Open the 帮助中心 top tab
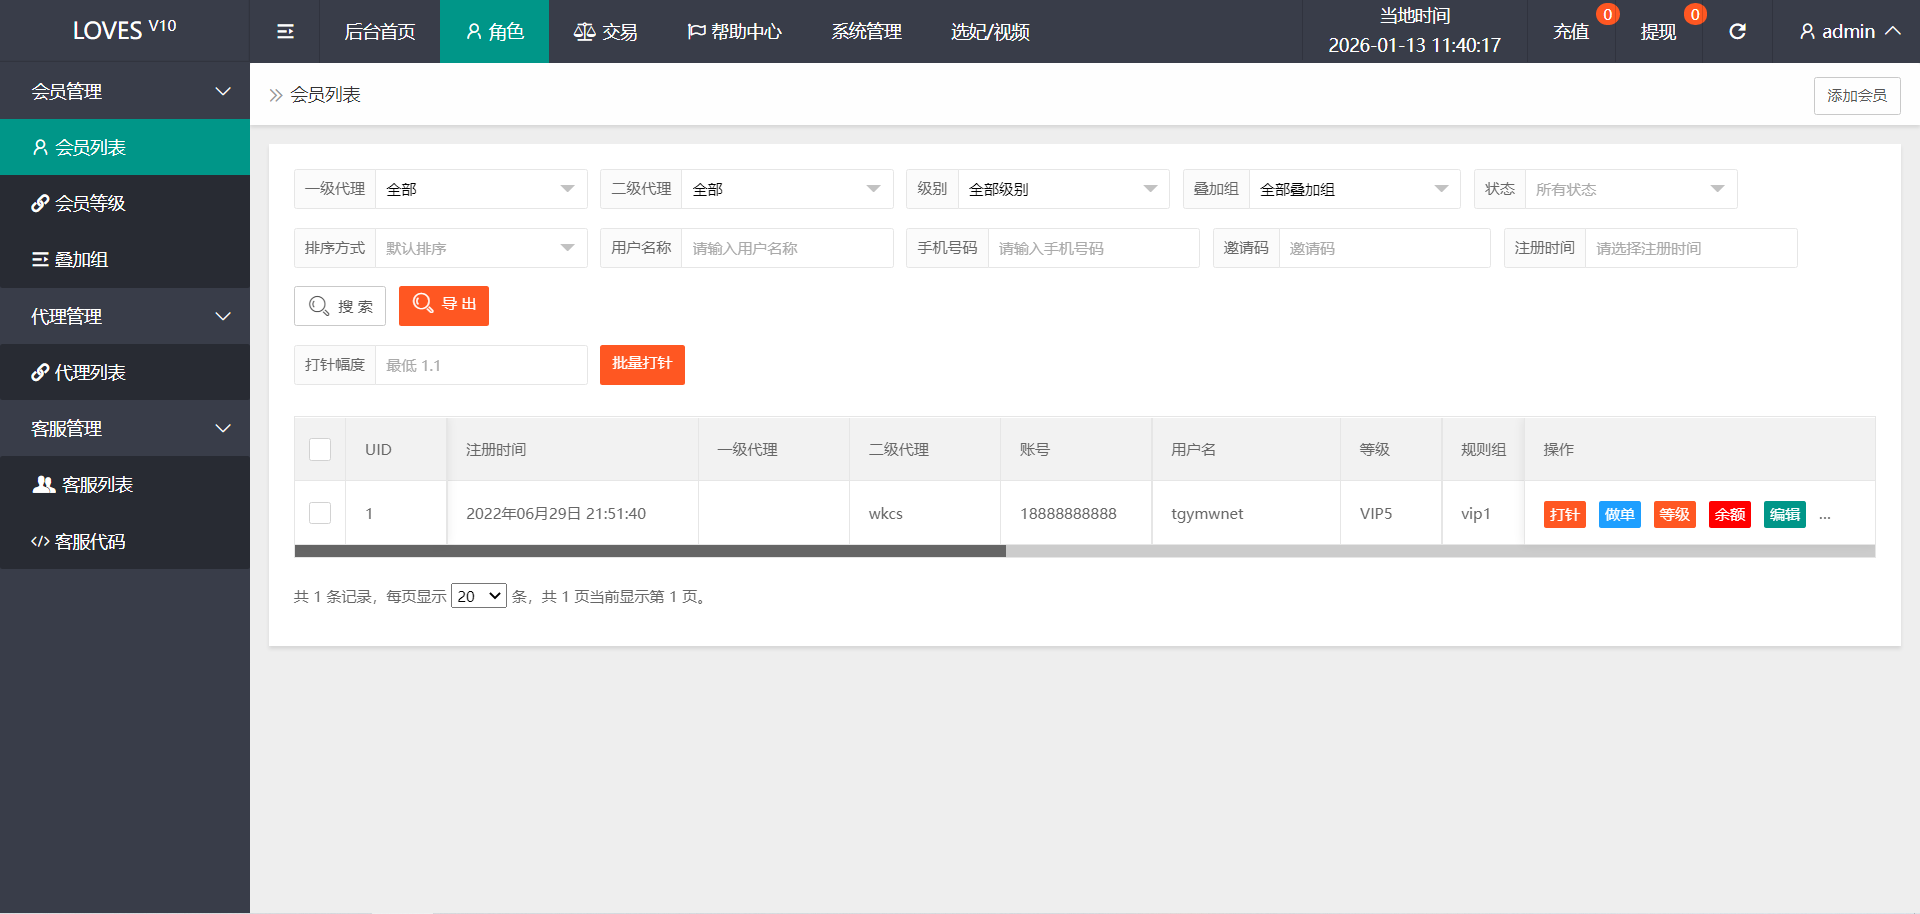Viewport: 1920px width, 914px height. click(x=735, y=31)
